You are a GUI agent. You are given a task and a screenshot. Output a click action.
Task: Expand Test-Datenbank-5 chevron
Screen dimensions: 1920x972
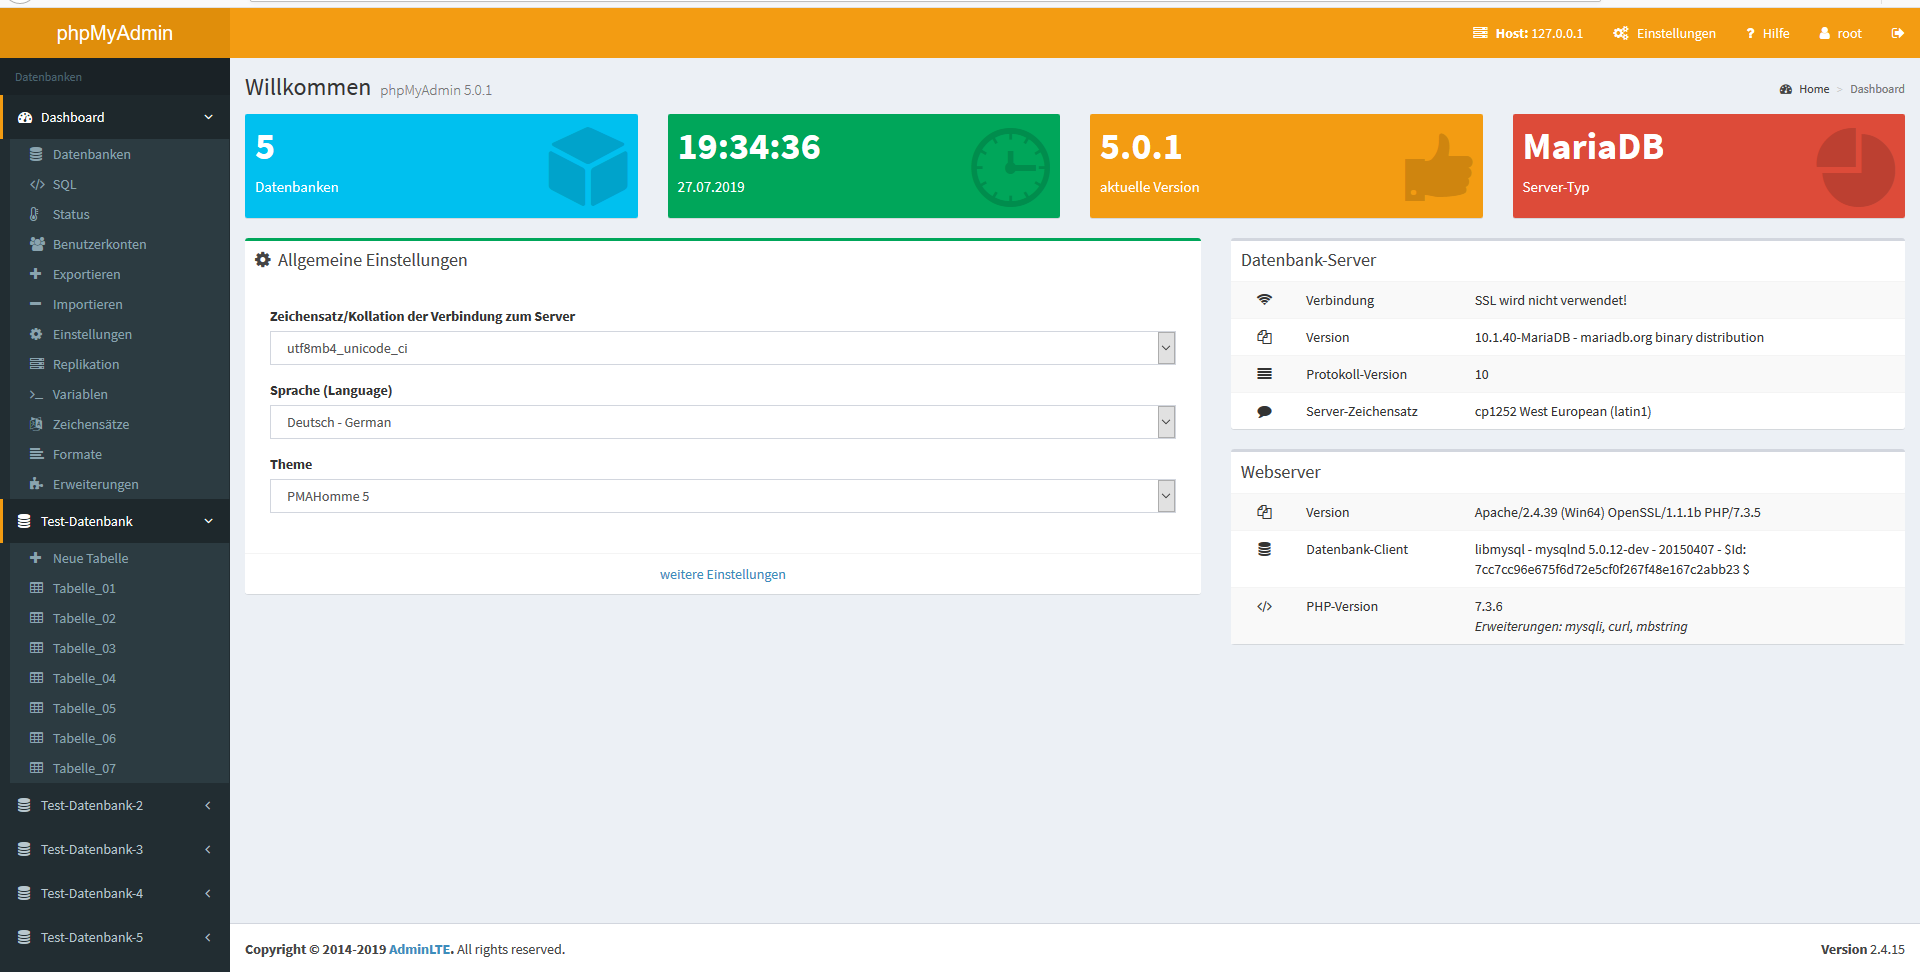point(208,937)
